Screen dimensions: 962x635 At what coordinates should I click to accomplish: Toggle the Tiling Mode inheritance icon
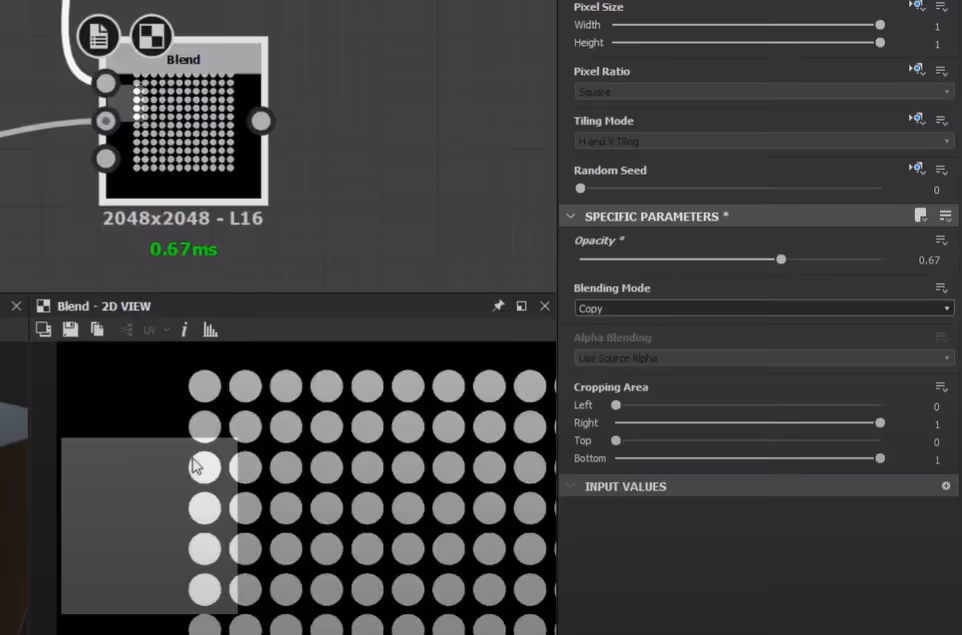click(917, 119)
